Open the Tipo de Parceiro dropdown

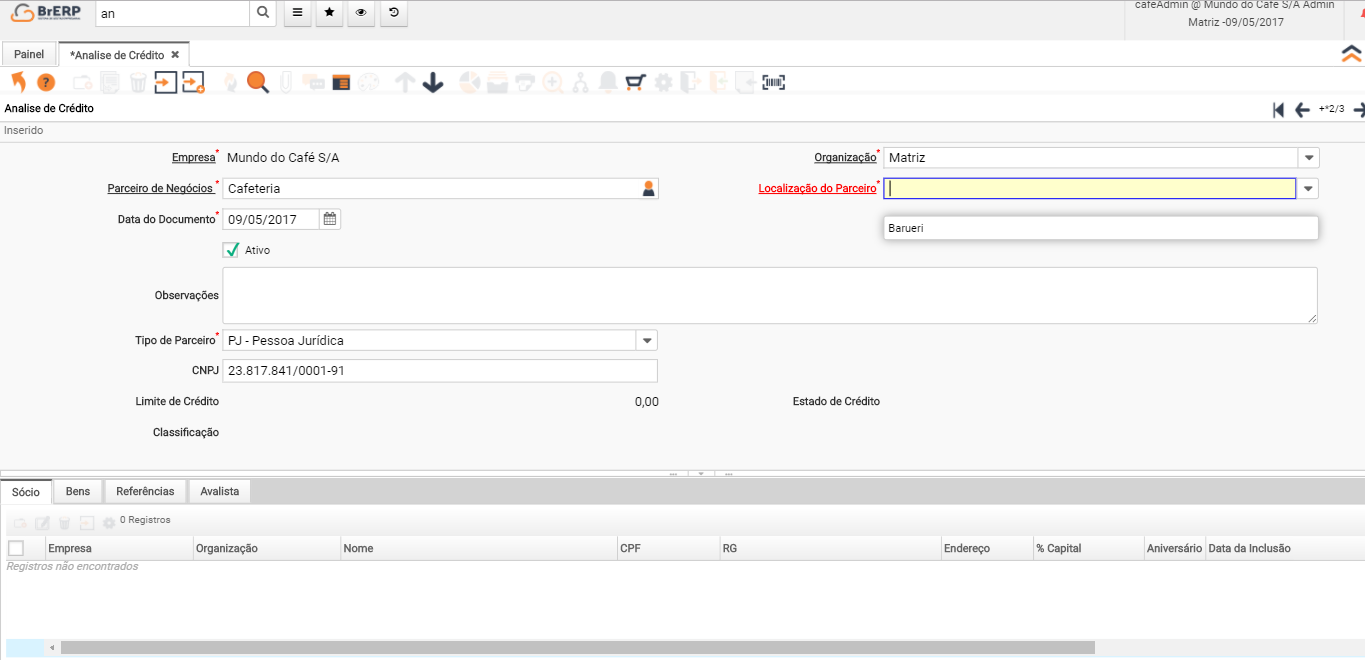(647, 341)
